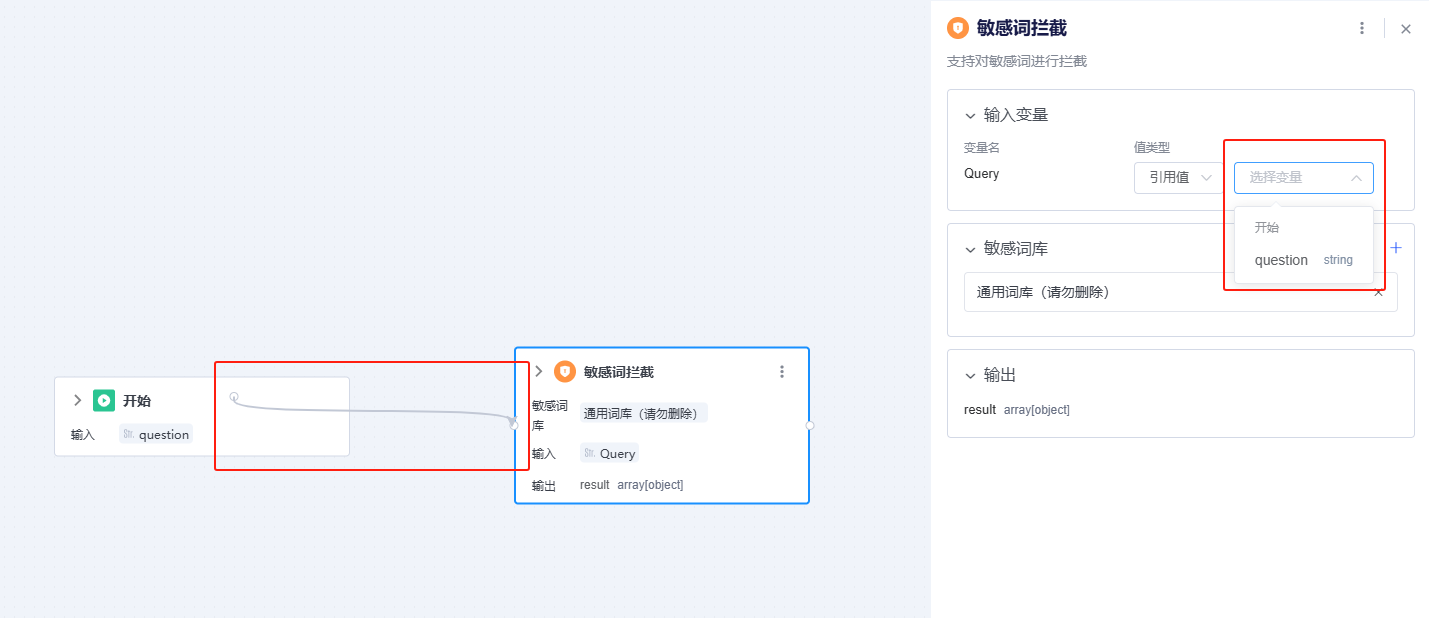The width and height of the screenshot is (1429, 618).
Task: Click the Query input tag on node
Action: (x=609, y=453)
